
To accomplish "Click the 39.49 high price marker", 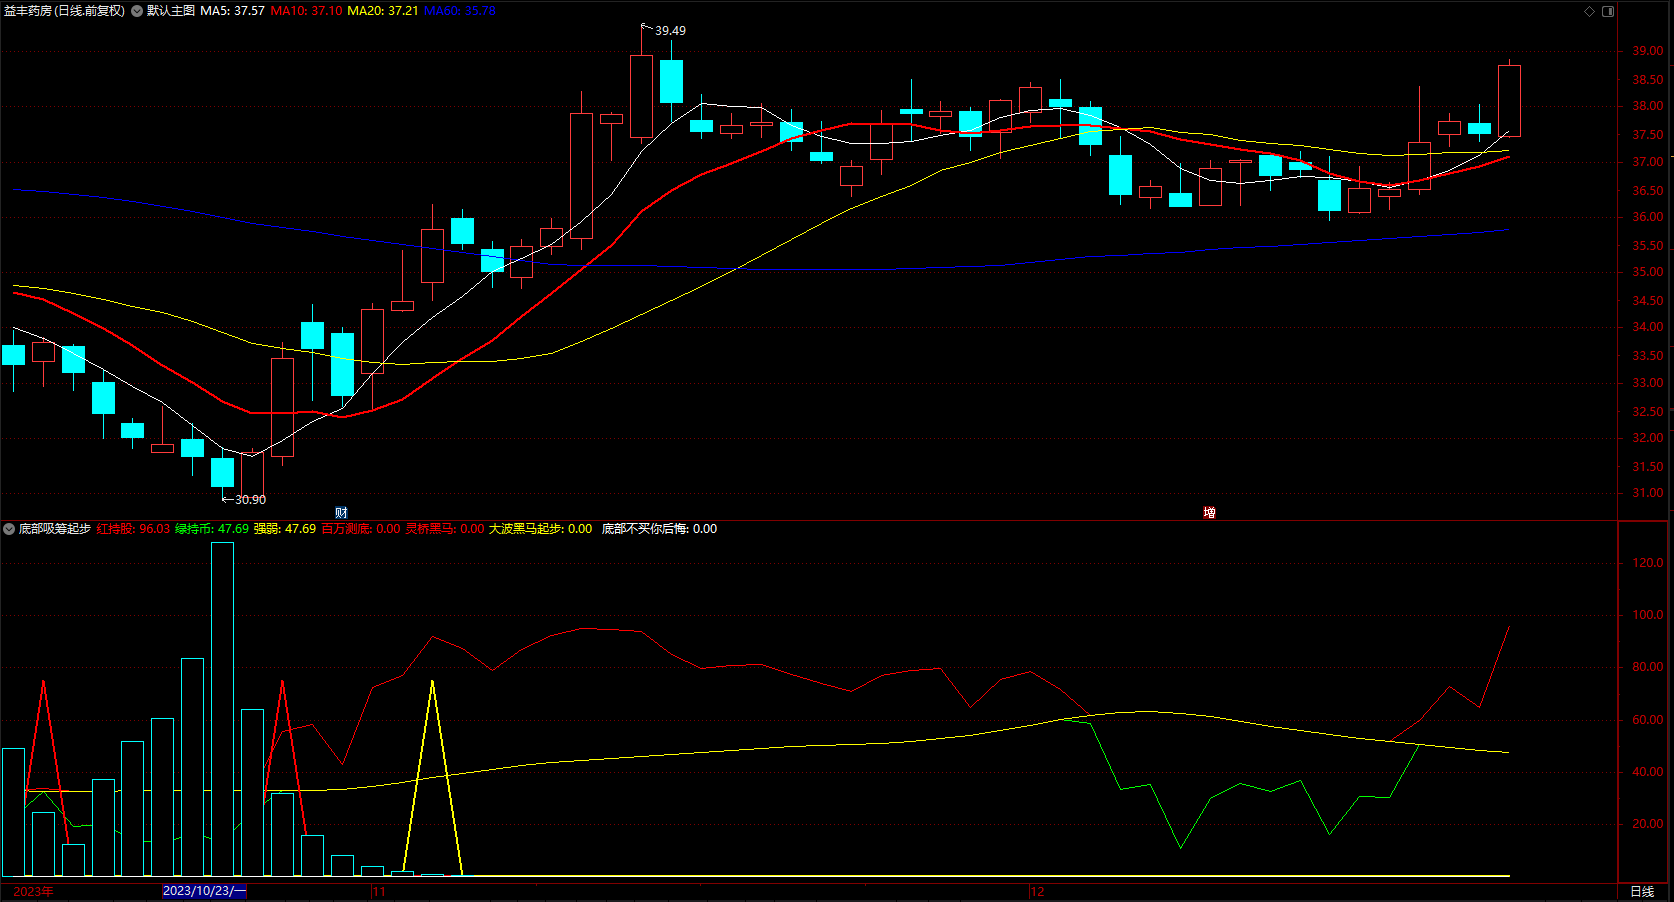I will click(670, 31).
